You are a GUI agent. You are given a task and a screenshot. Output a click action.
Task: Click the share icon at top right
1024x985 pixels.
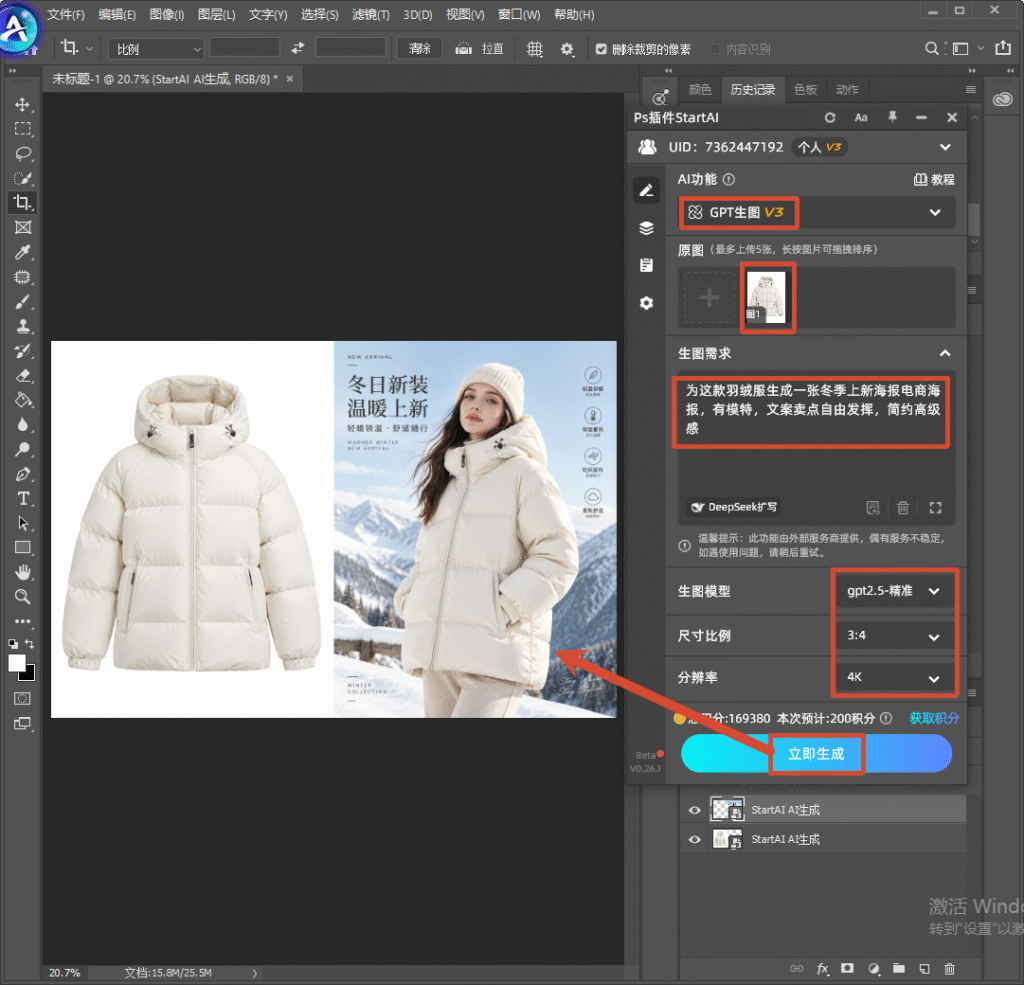tap(1002, 48)
